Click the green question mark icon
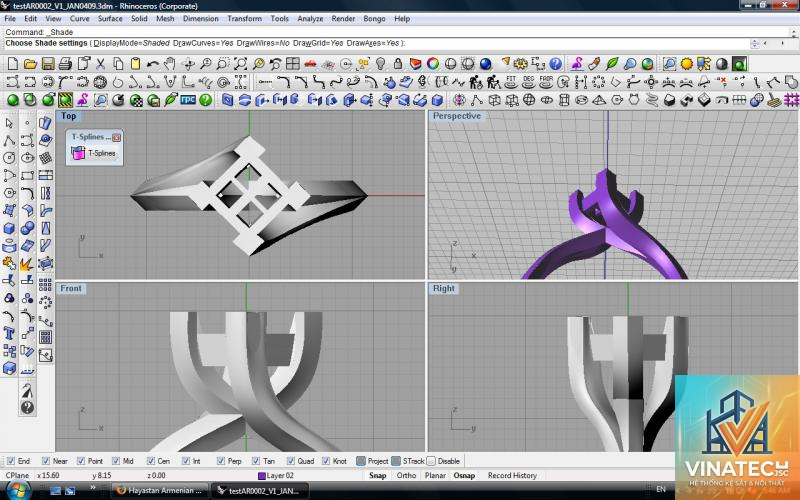Image resolution: width=800 pixels, height=500 pixels. pyautogui.click(x=206, y=99)
